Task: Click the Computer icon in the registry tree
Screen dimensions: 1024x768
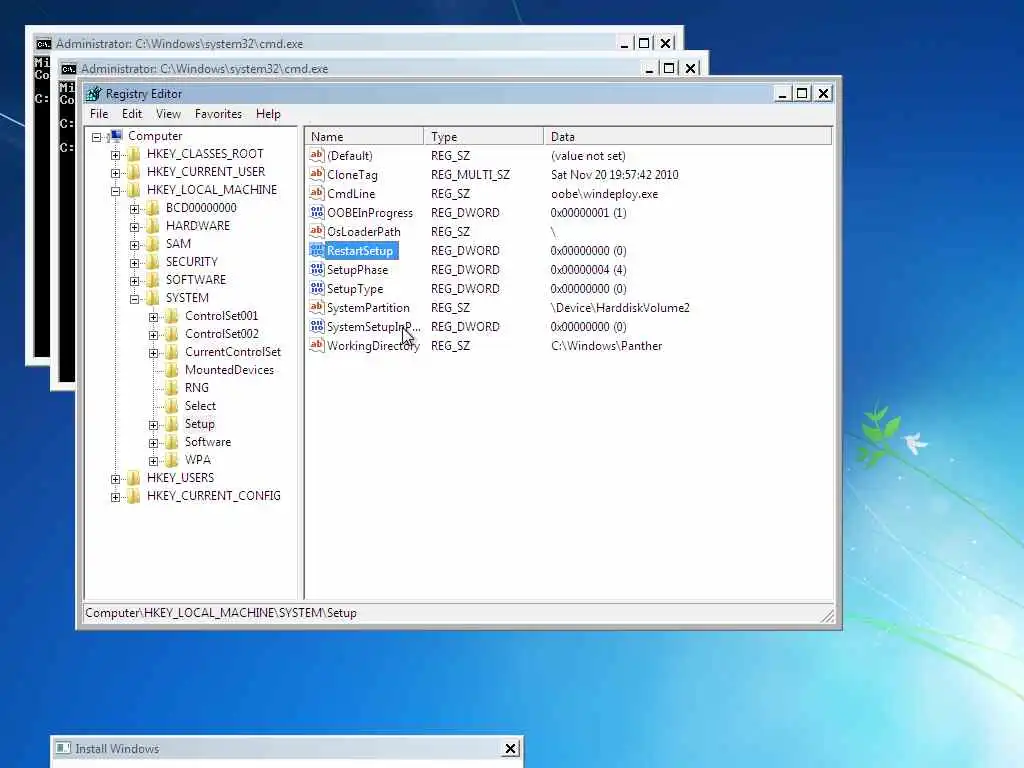Action: tap(117, 136)
